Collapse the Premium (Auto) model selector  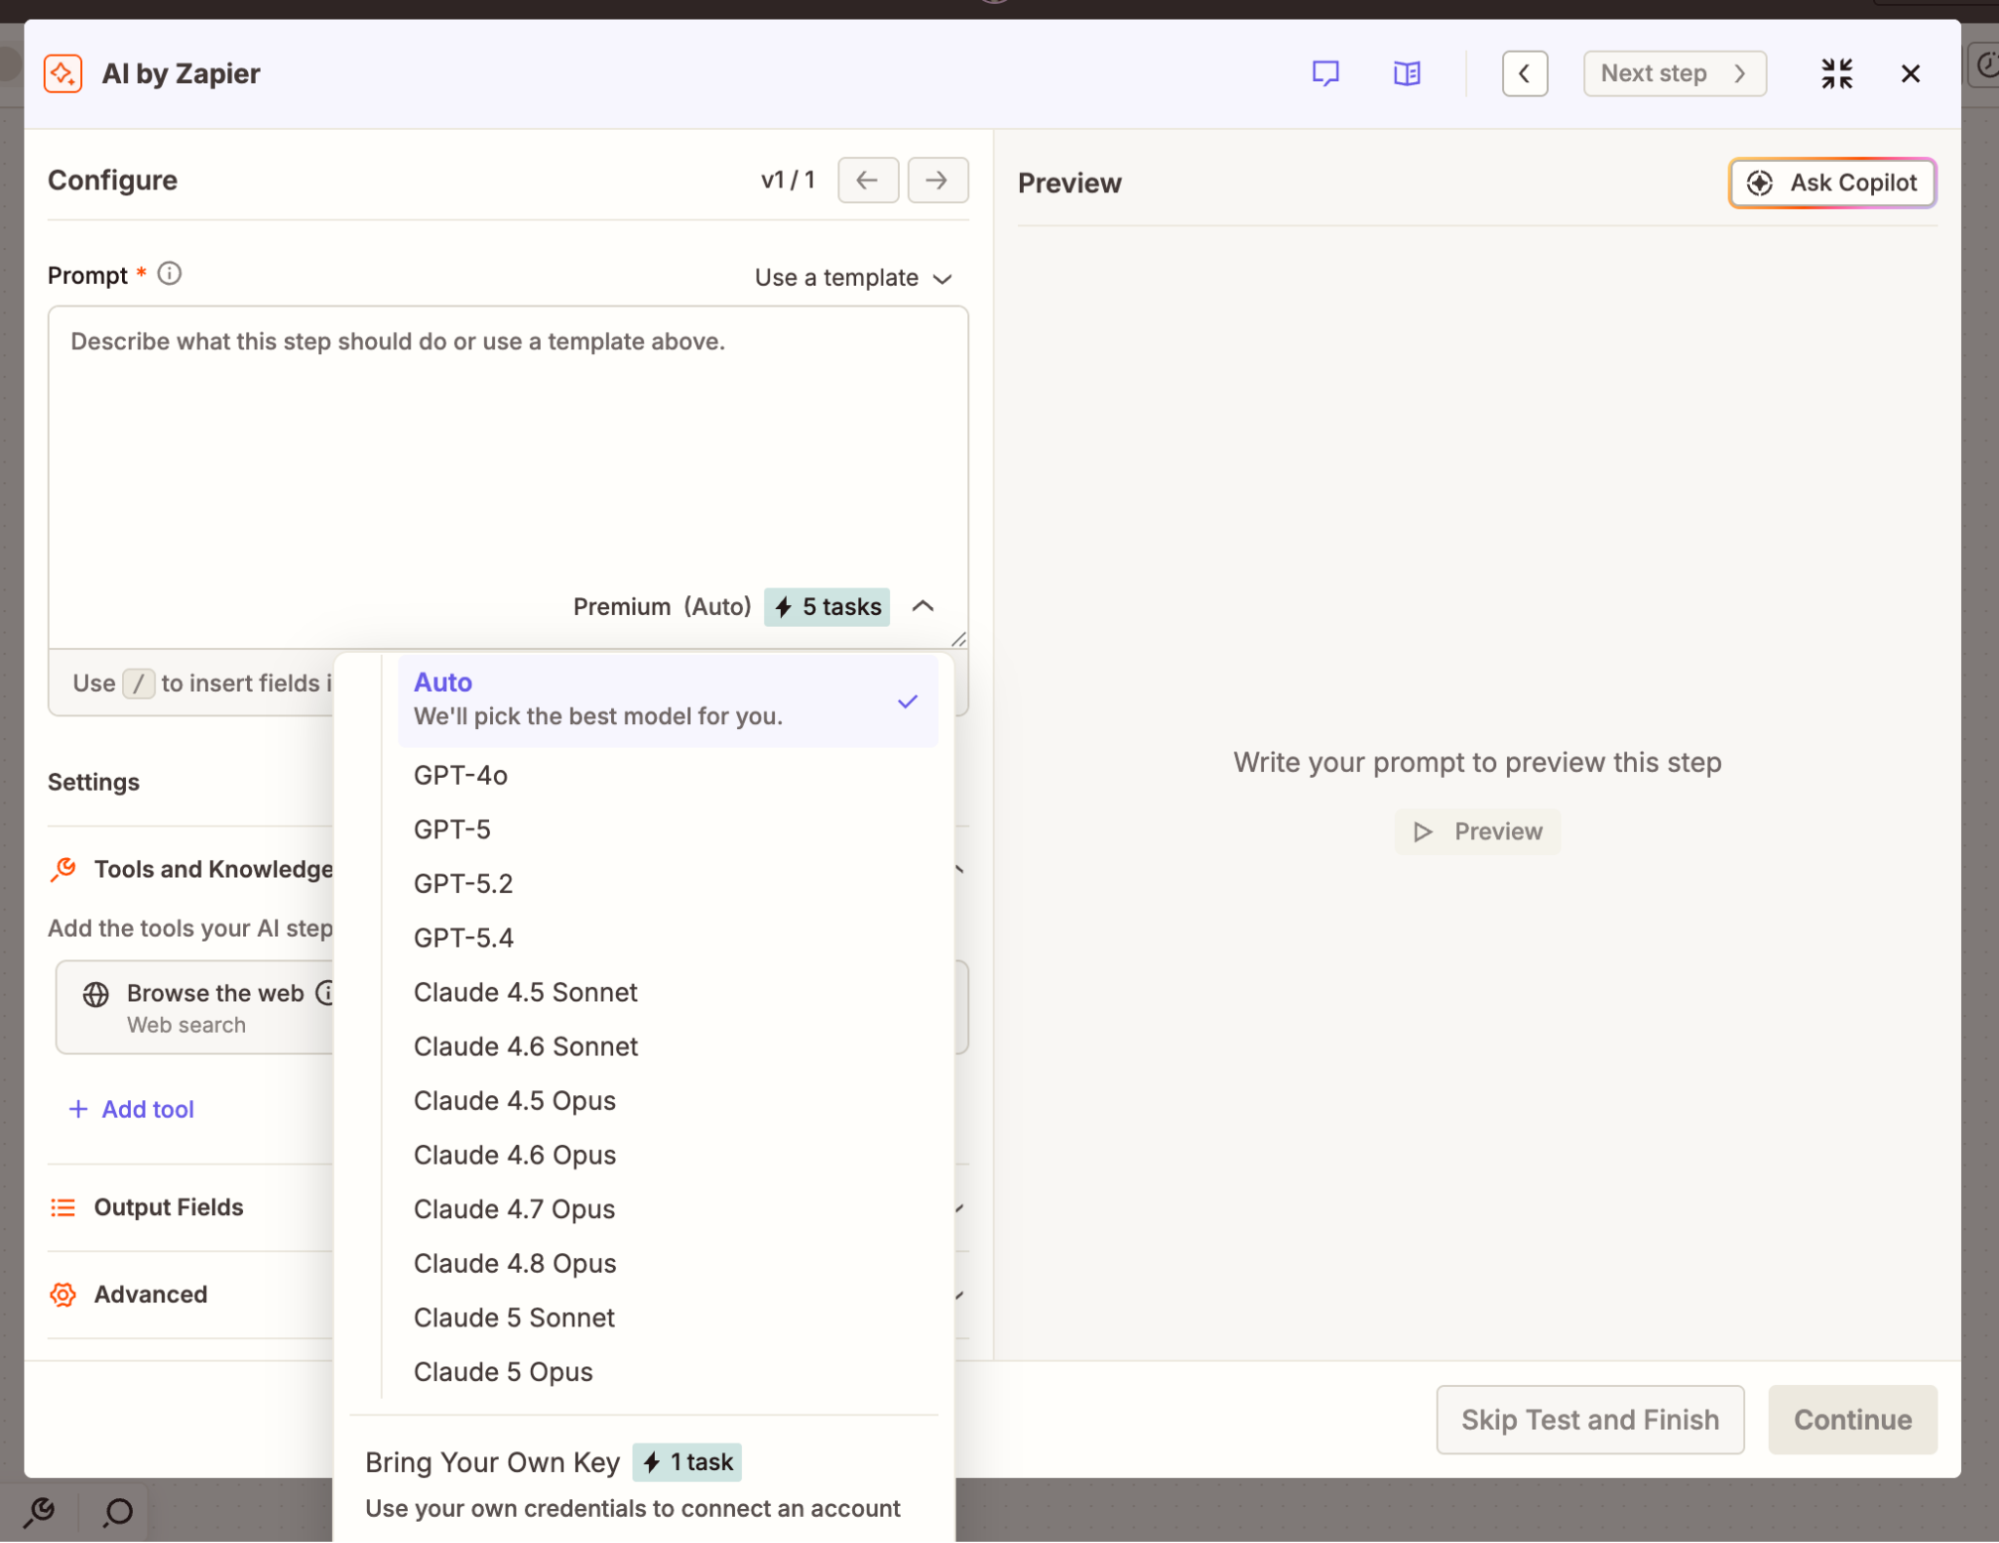[x=923, y=607]
